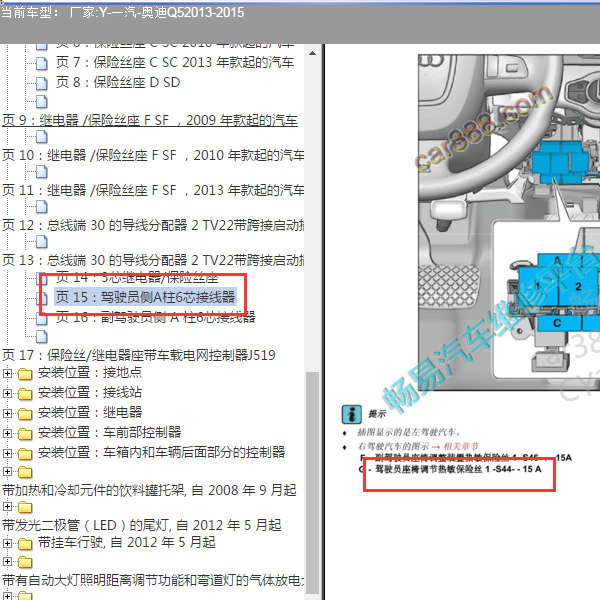This screenshot has height=600, width=600.
Task: Open page 16 passenger side A-pillar connector
Action: point(155,317)
